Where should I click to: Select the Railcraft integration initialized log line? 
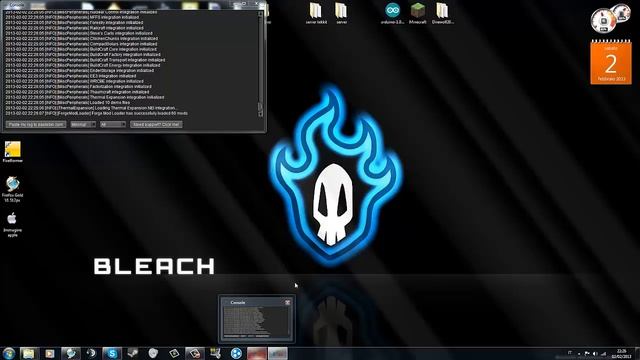(x=74, y=28)
